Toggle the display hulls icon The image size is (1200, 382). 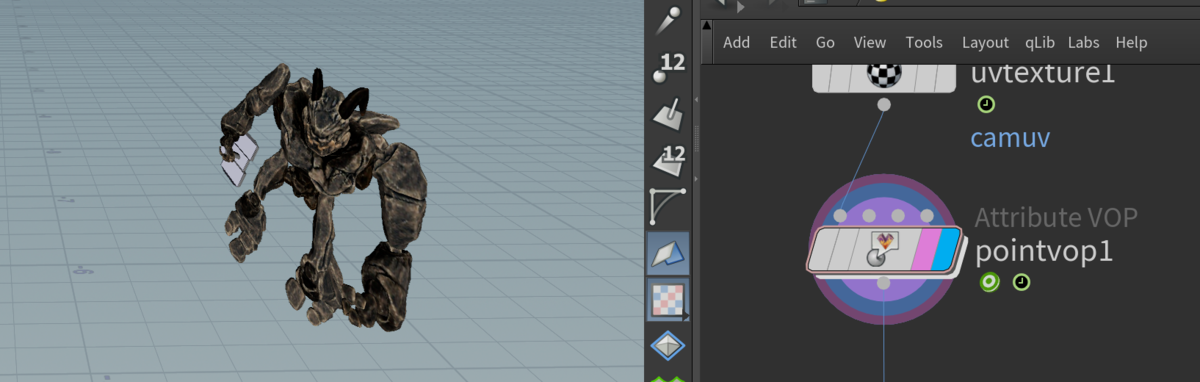point(668,206)
